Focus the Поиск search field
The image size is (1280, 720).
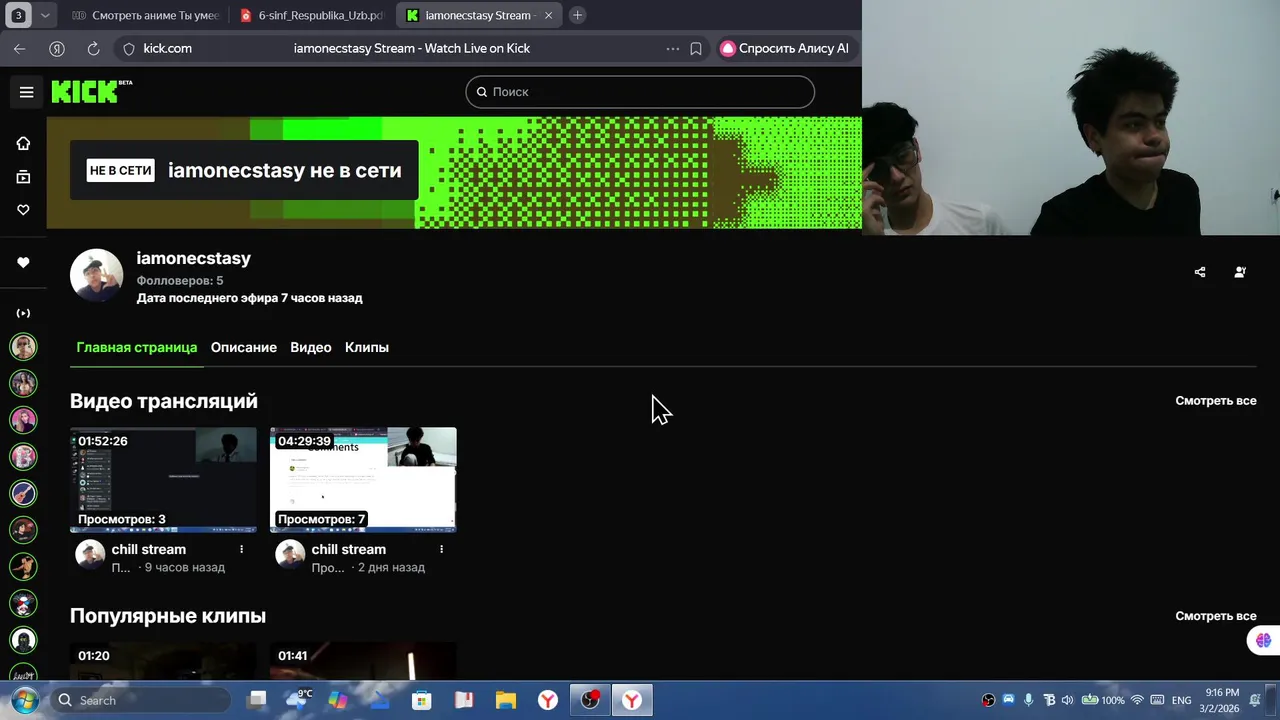click(640, 92)
